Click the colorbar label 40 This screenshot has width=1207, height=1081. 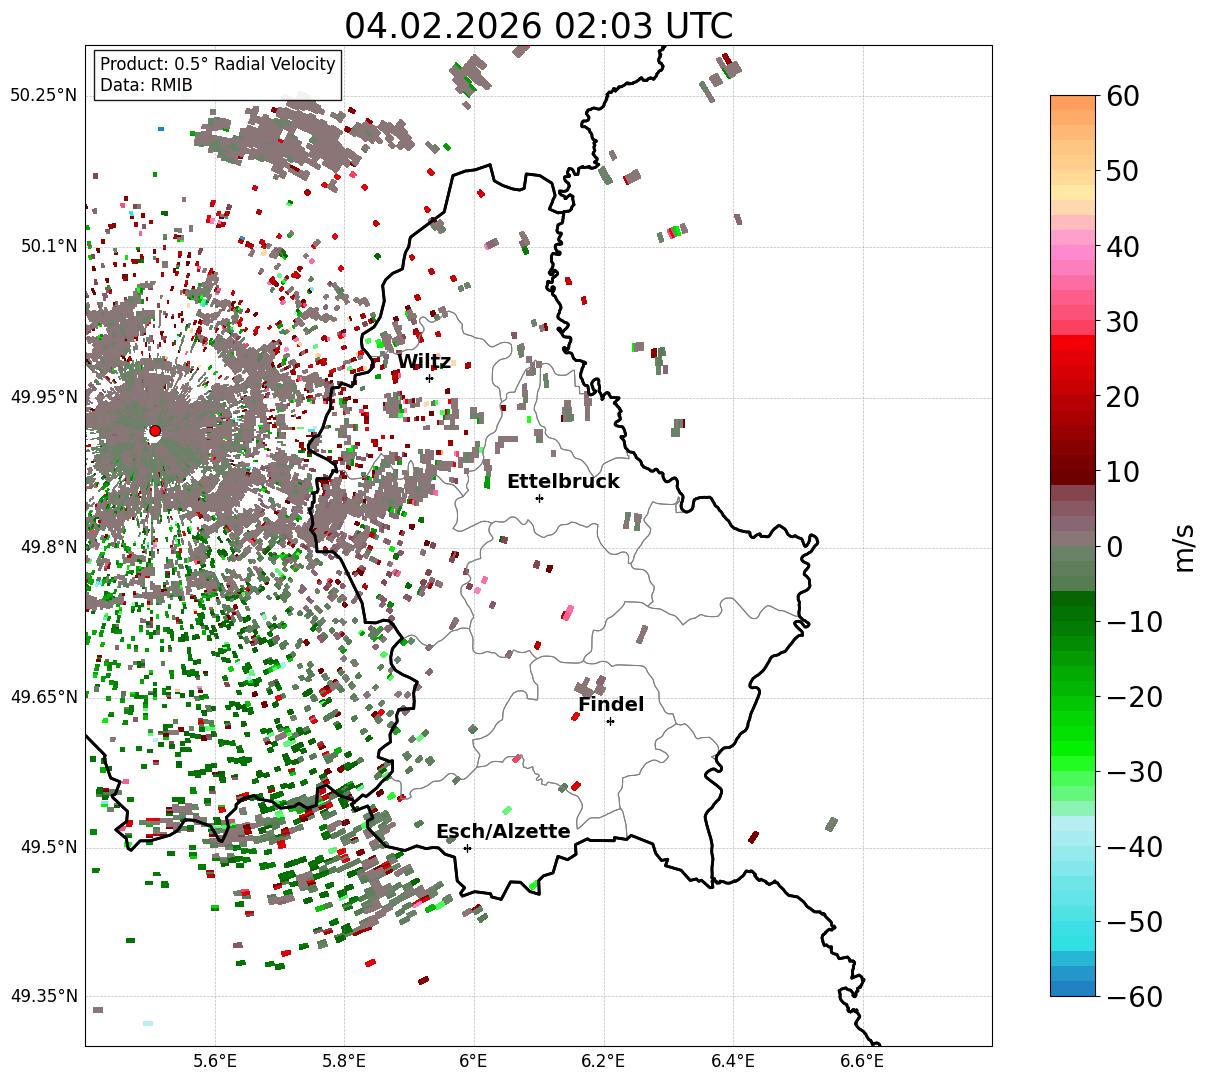(1122, 246)
